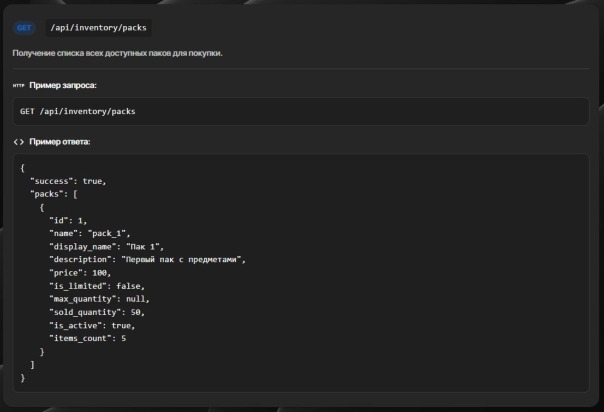Click the blue GET method badge
Screen dimensions: 604x412
[24, 27]
